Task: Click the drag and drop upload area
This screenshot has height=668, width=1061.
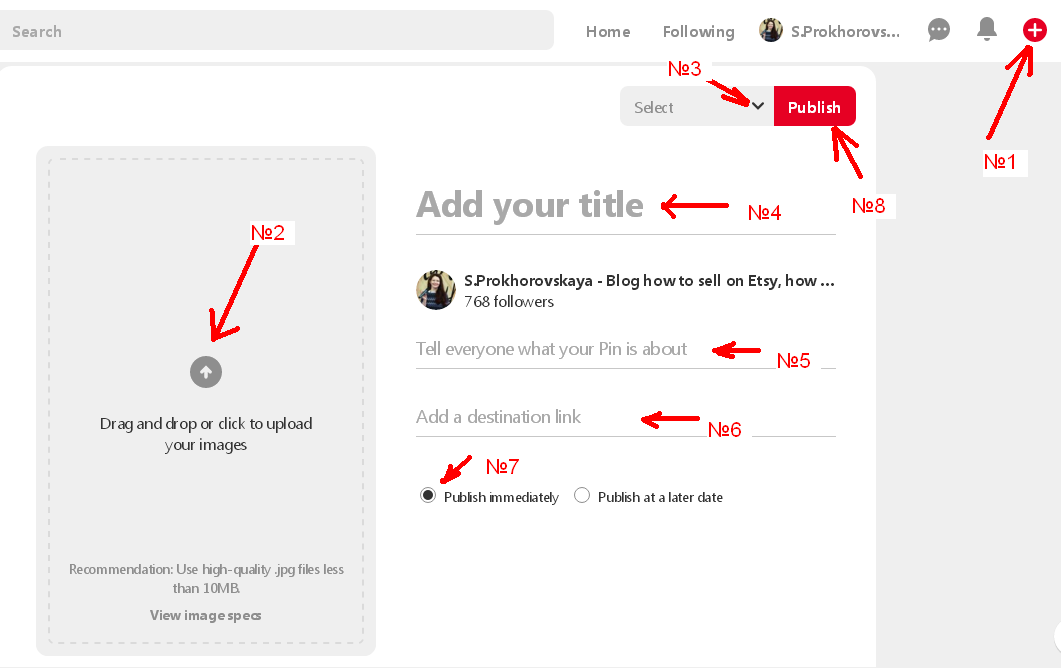Action: click(x=206, y=401)
